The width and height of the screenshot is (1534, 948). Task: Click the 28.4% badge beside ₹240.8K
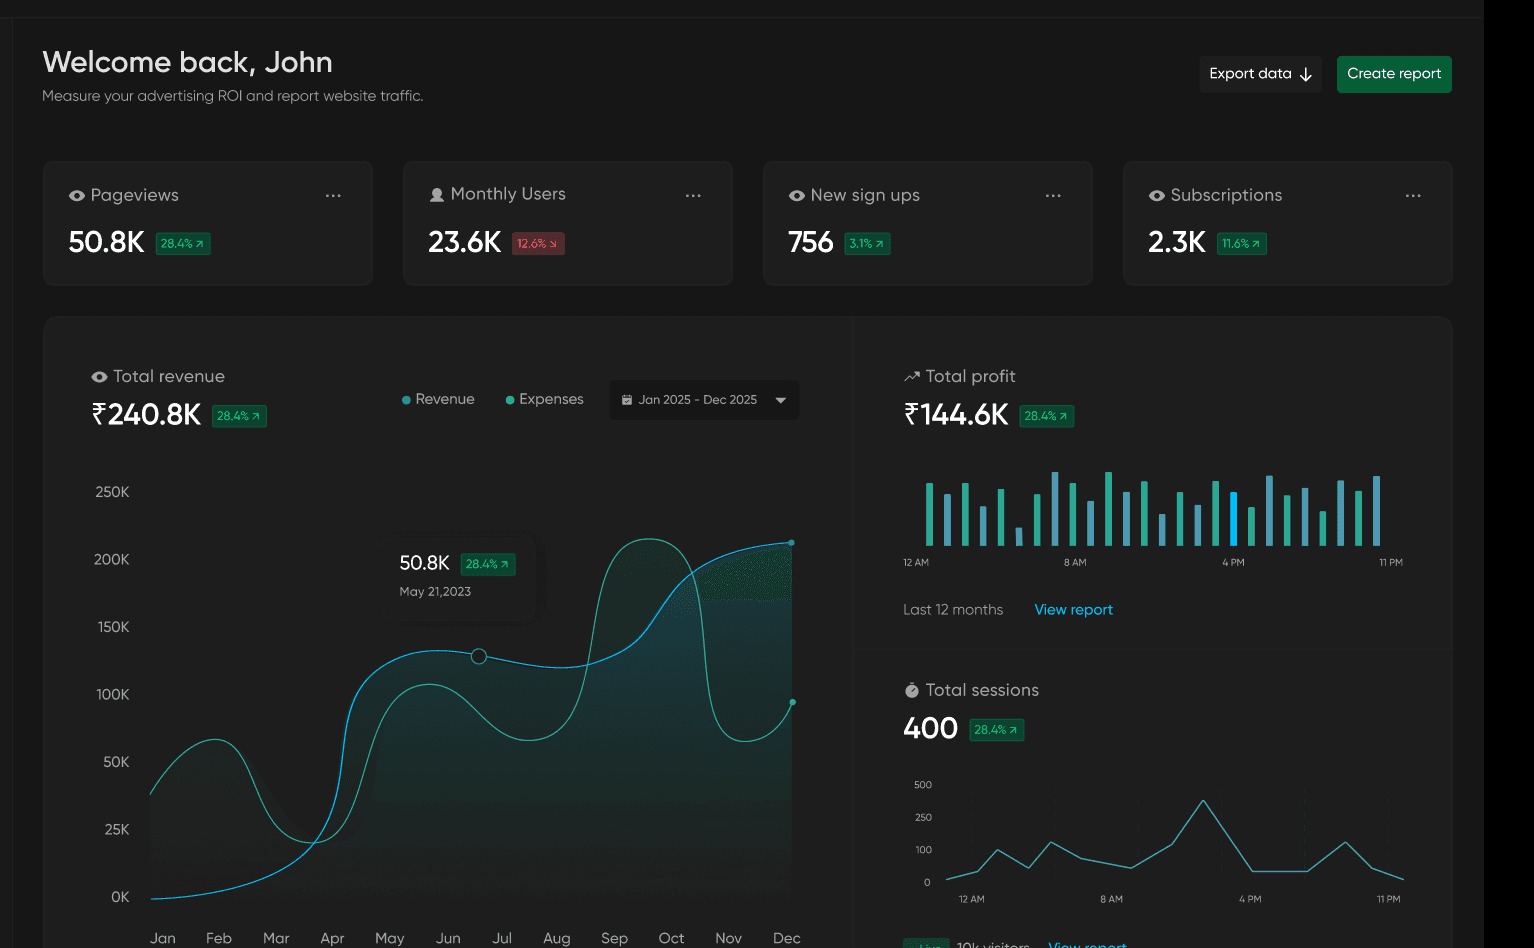coord(239,416)
